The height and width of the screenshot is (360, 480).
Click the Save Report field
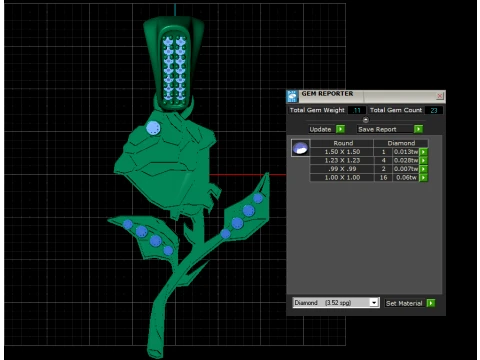click(385, 129)
